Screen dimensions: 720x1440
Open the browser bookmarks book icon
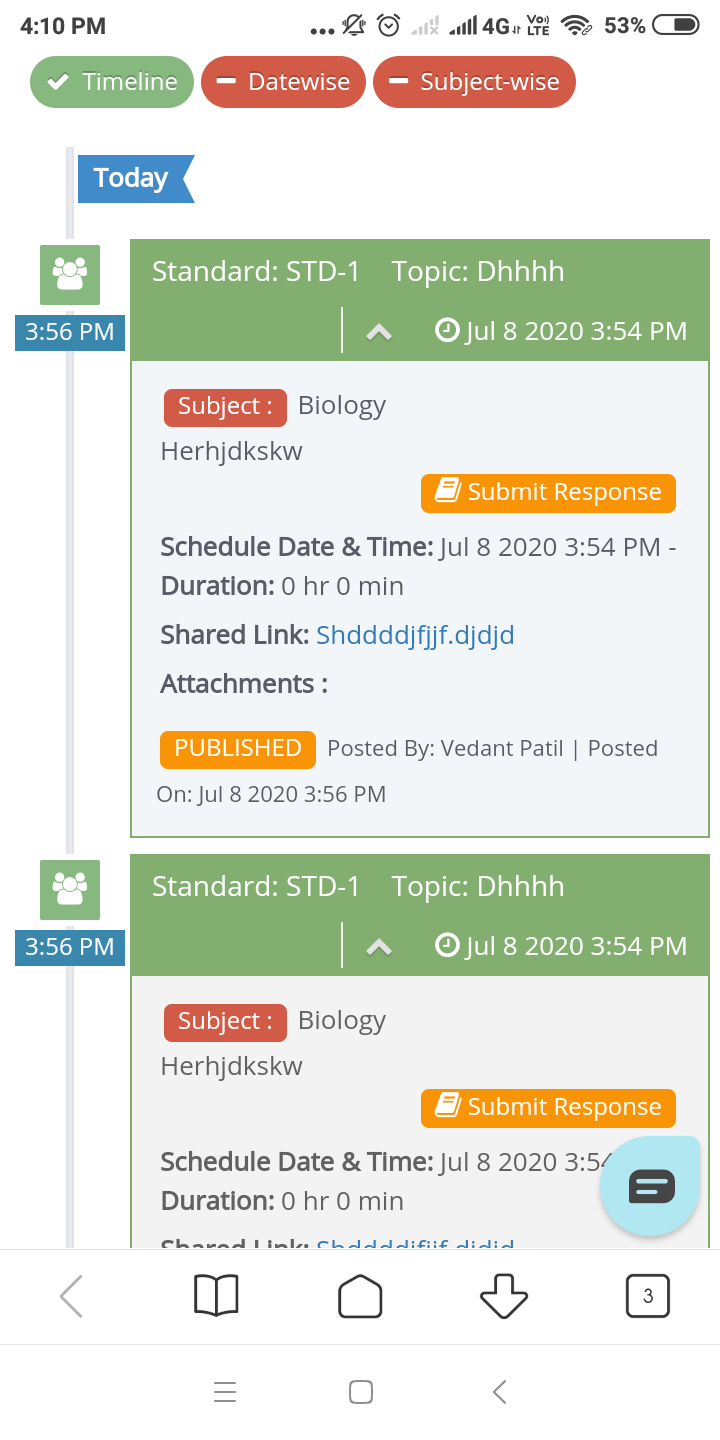coord(216,1297)
